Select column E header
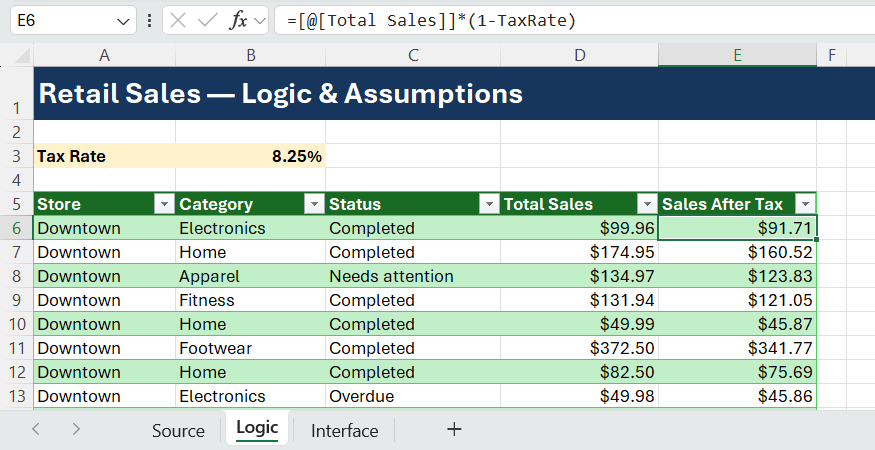 point(737,55)
